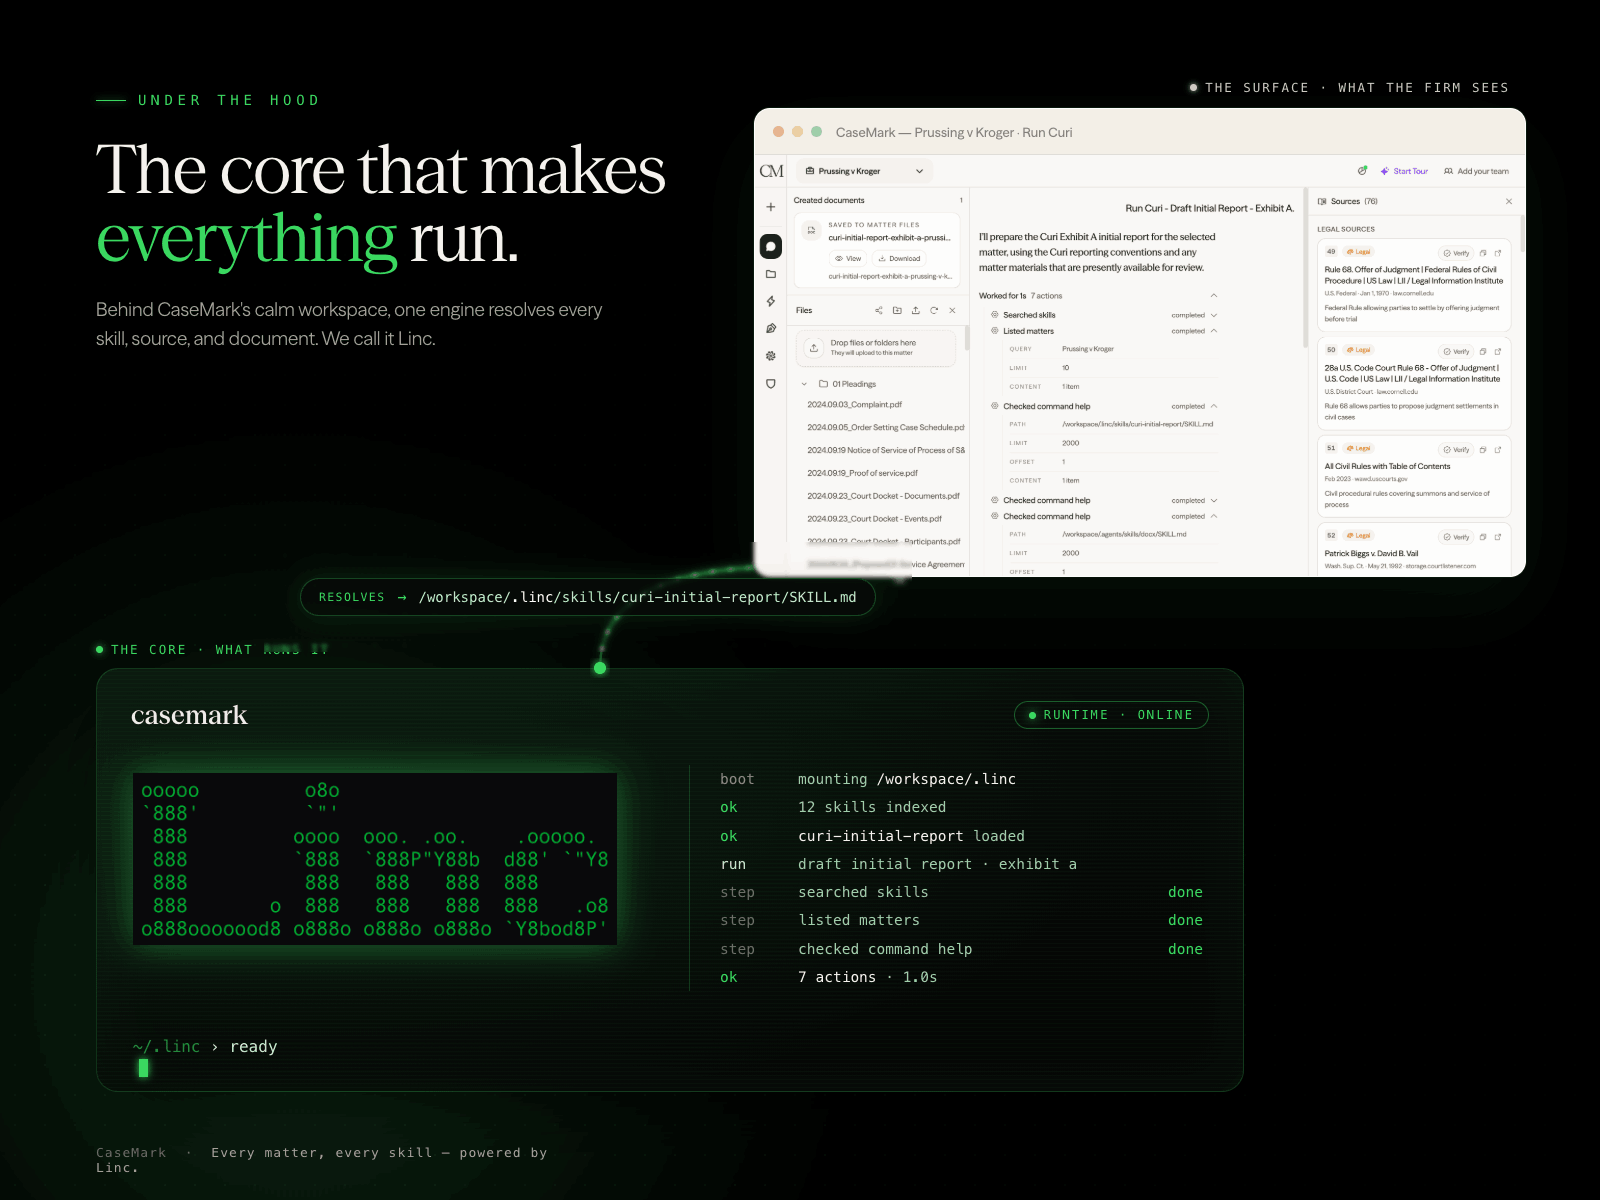Click the Files panel scrollbar
Image resolution: width=1600 pixels, height=1200 pixels.
tap(967, 337)
